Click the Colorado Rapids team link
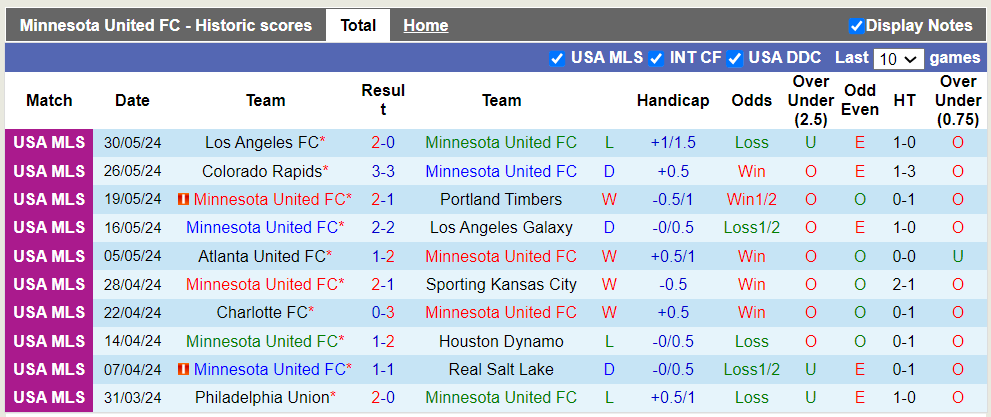 [x=261, y=171]
